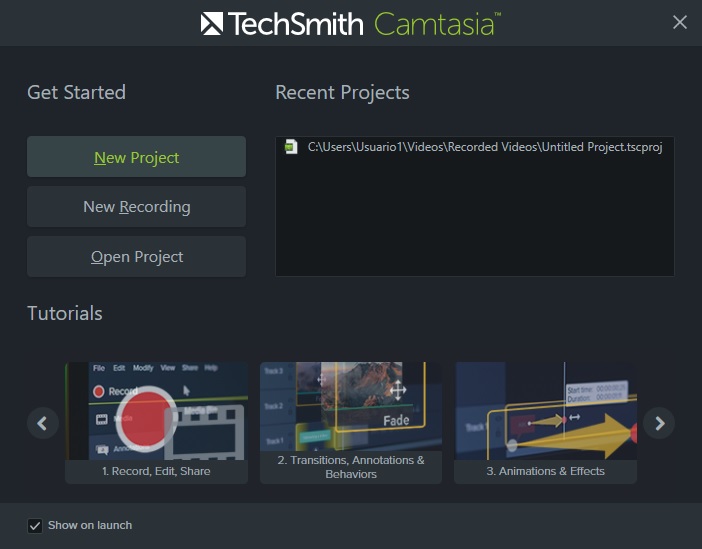Show previous tutorials with left arrow
Screen dimensions: 702x549
pyautogui.click(x=43, y=423)
